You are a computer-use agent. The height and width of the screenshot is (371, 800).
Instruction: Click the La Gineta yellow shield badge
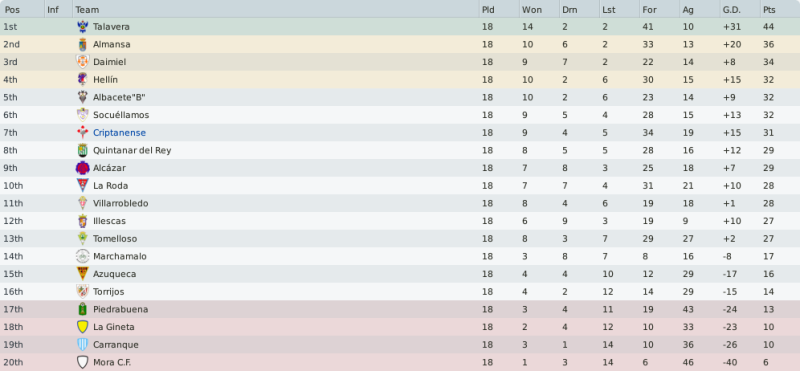click(x=82, y=327)
